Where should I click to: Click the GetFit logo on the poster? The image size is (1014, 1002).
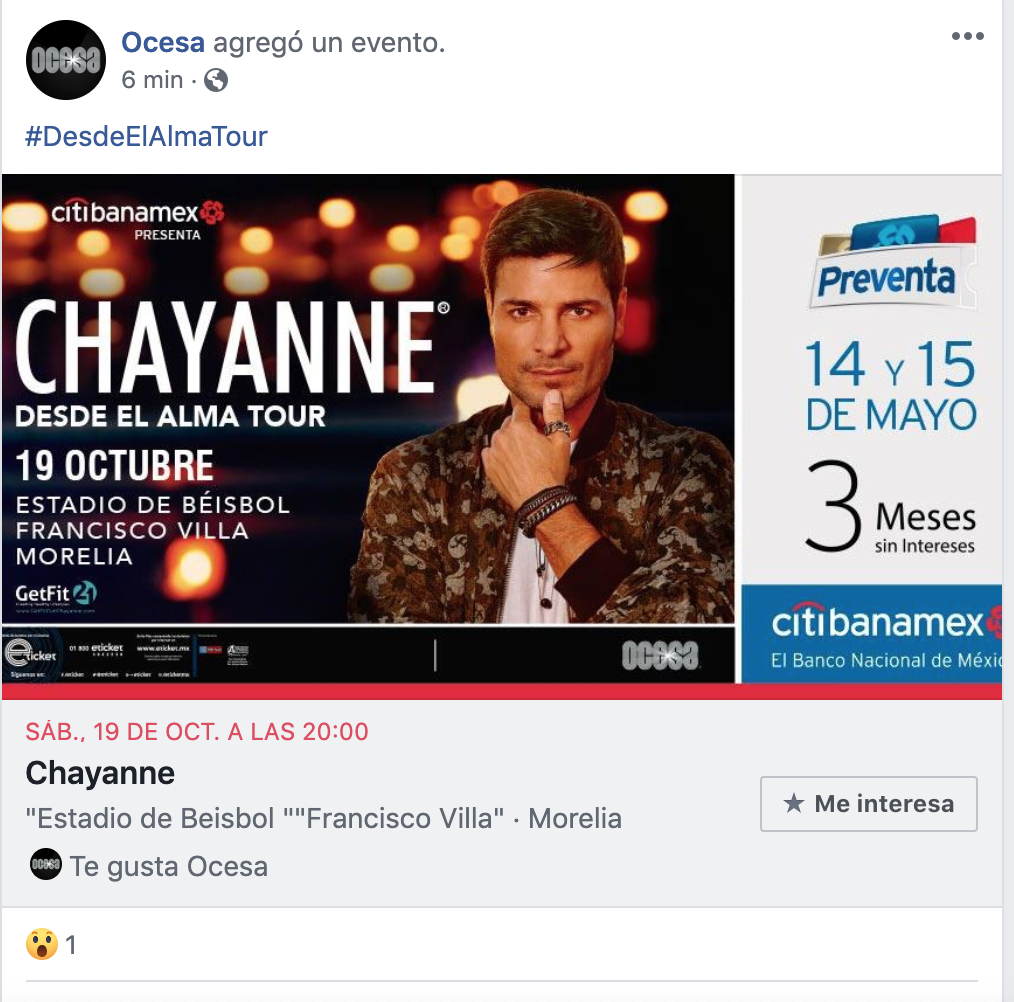click(56, 593)
